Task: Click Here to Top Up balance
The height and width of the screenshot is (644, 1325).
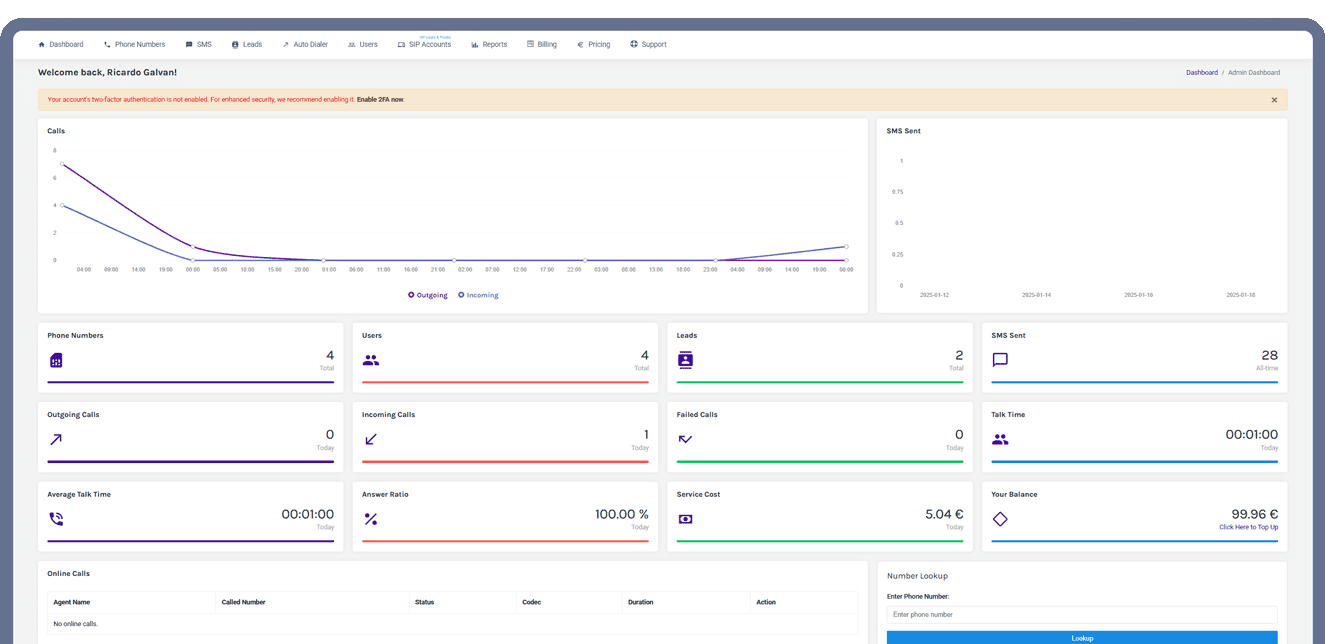Action: click(x=1248, y=527)
